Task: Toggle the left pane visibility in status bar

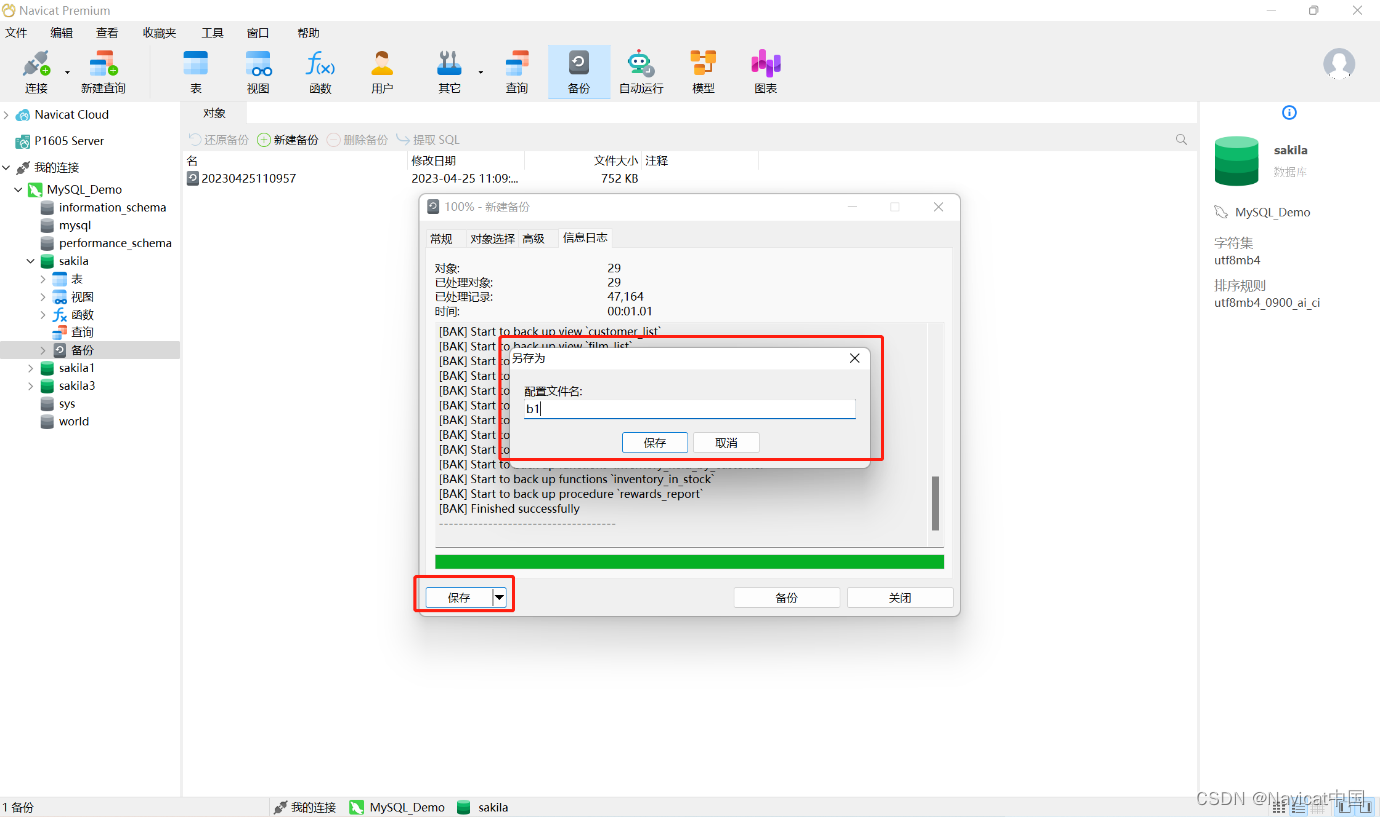Action: [1343, 807]
